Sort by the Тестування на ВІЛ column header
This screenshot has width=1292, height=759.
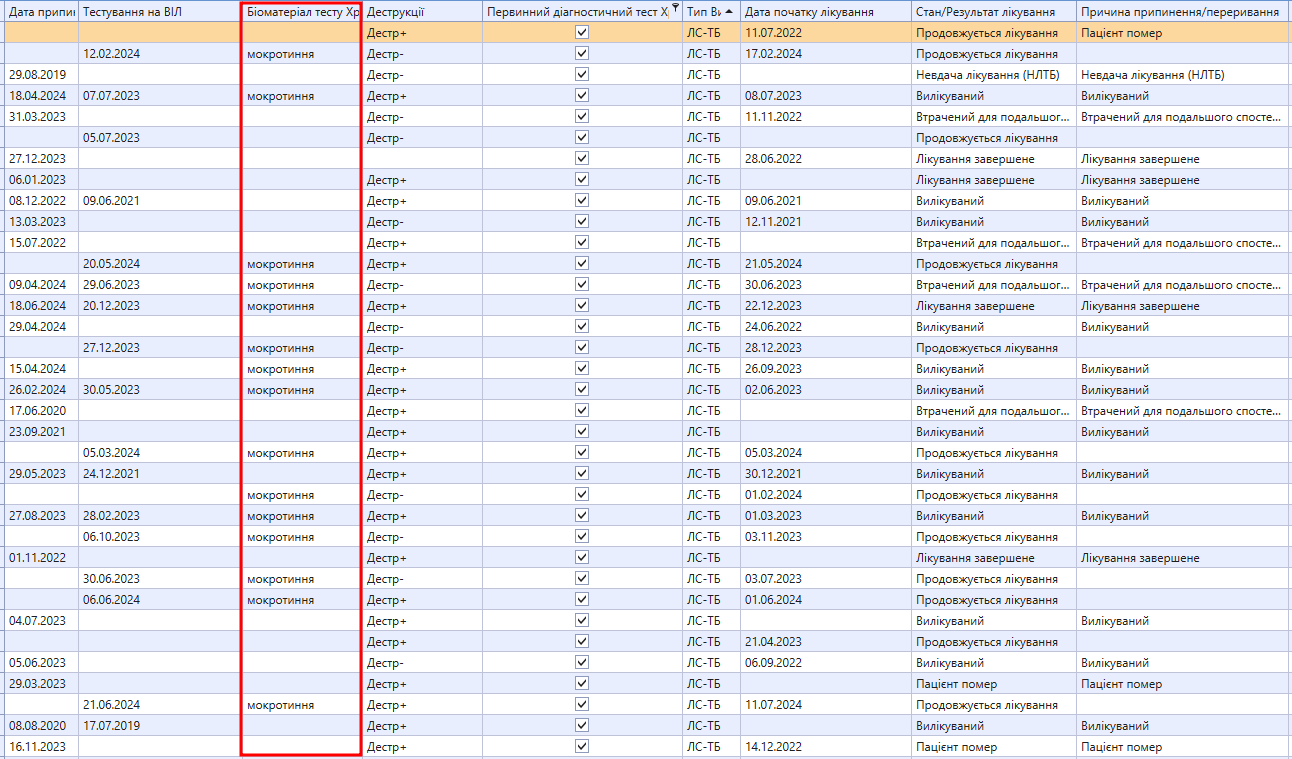click(159, 11)
